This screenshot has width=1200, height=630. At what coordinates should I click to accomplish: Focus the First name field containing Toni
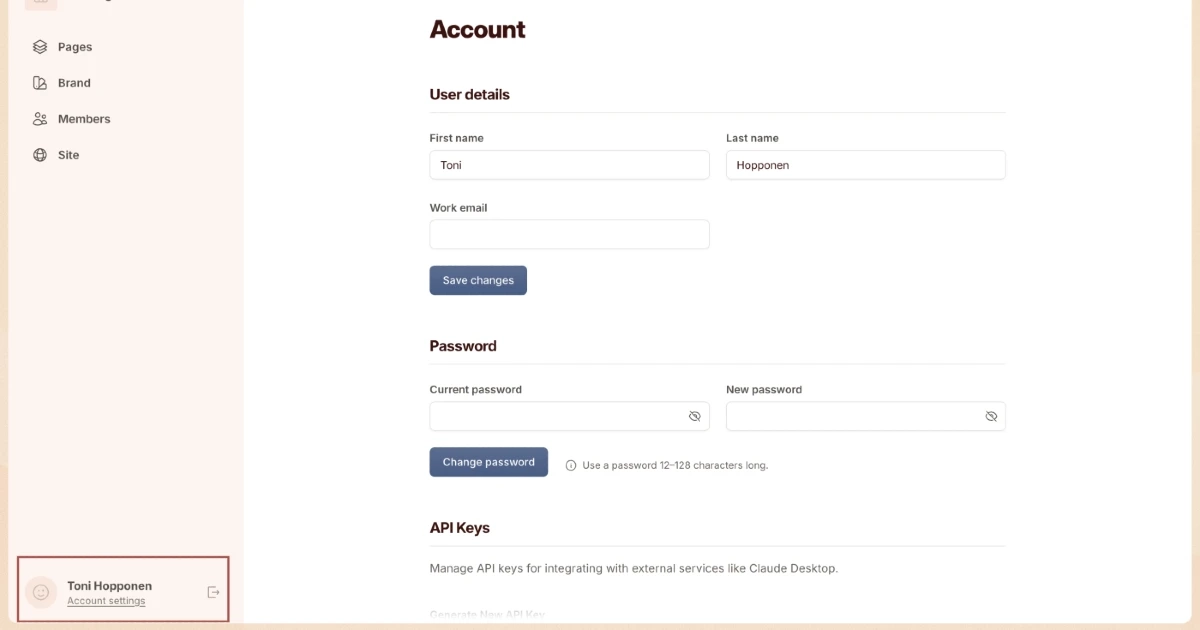pos(569,165)
